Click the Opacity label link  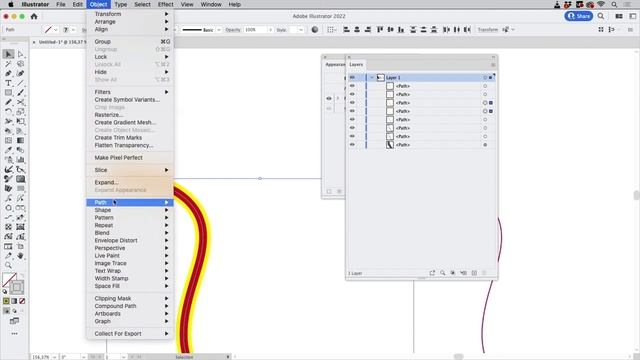(233, 30)
